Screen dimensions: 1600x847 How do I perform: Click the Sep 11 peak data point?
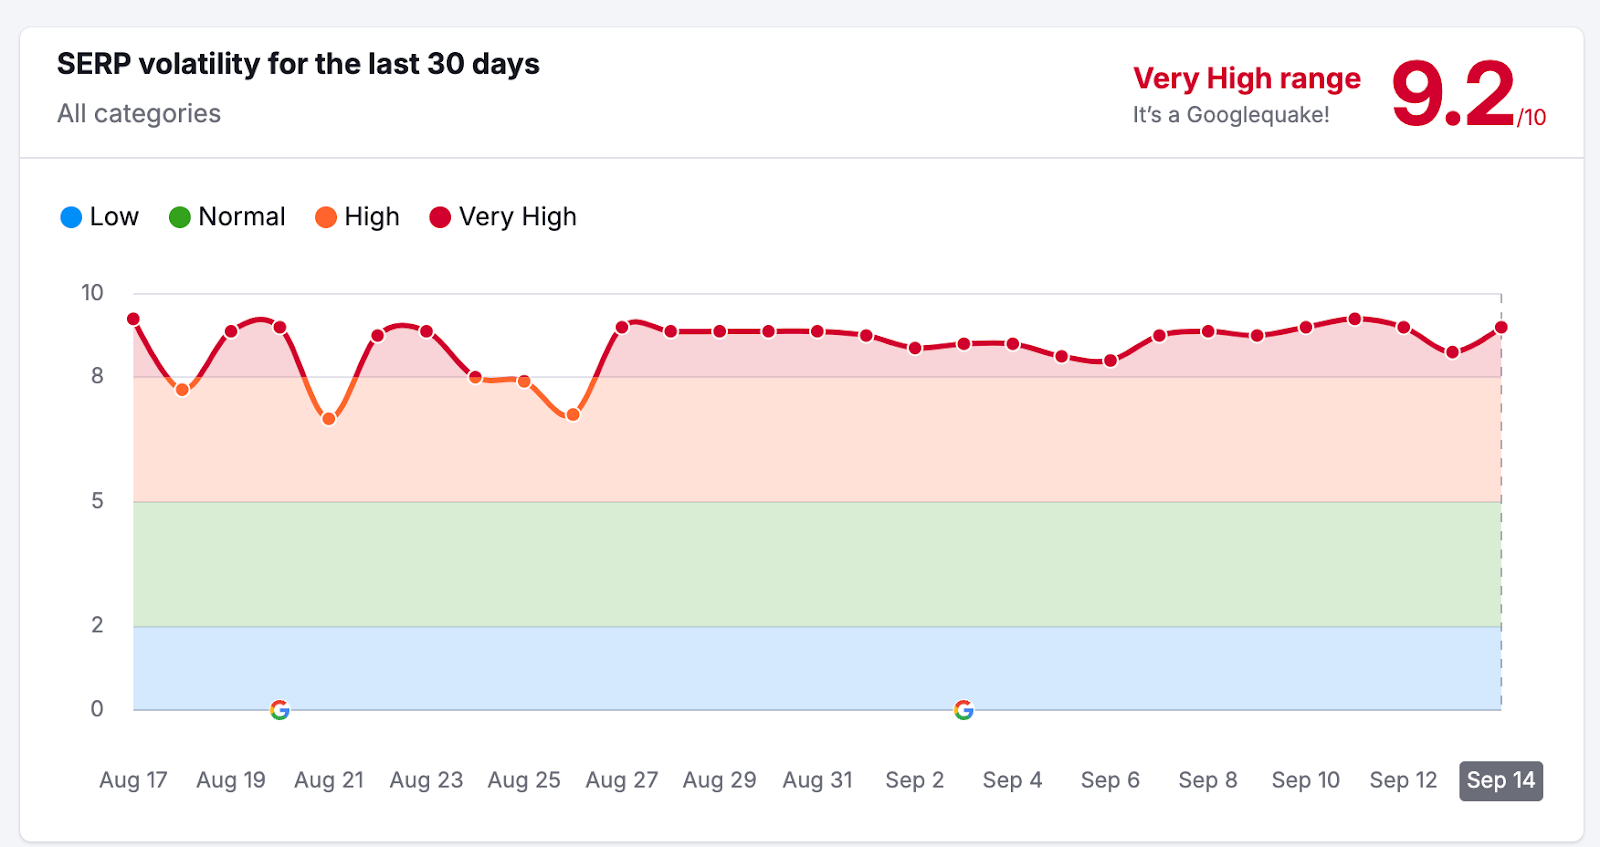tap(1355, 319)
